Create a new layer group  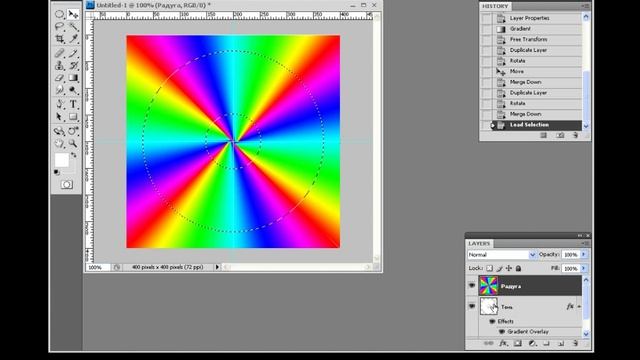[x=547, y=344]
